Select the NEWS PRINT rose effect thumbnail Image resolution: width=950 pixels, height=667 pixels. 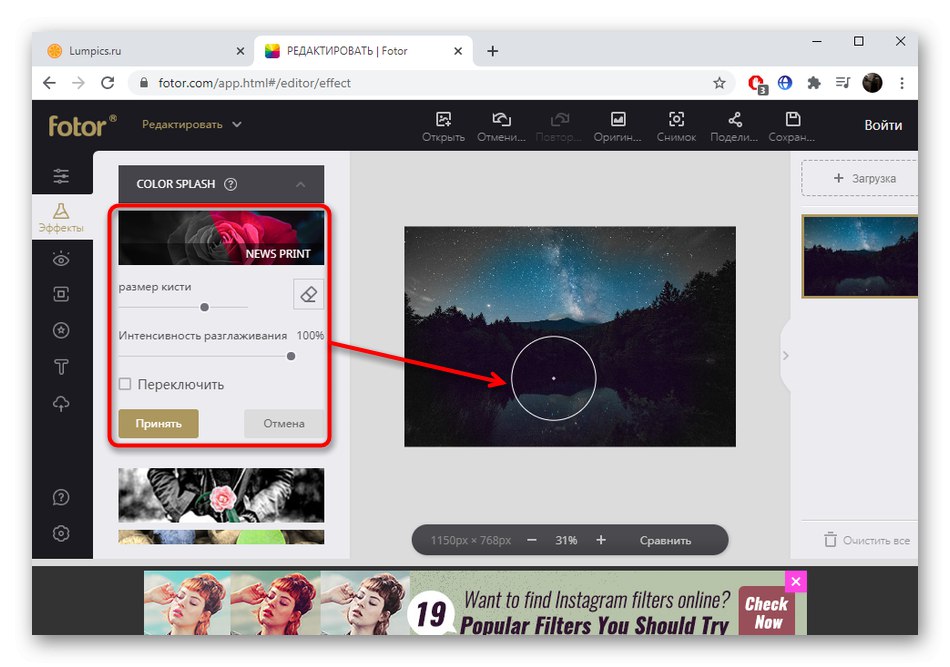(221, 237)
